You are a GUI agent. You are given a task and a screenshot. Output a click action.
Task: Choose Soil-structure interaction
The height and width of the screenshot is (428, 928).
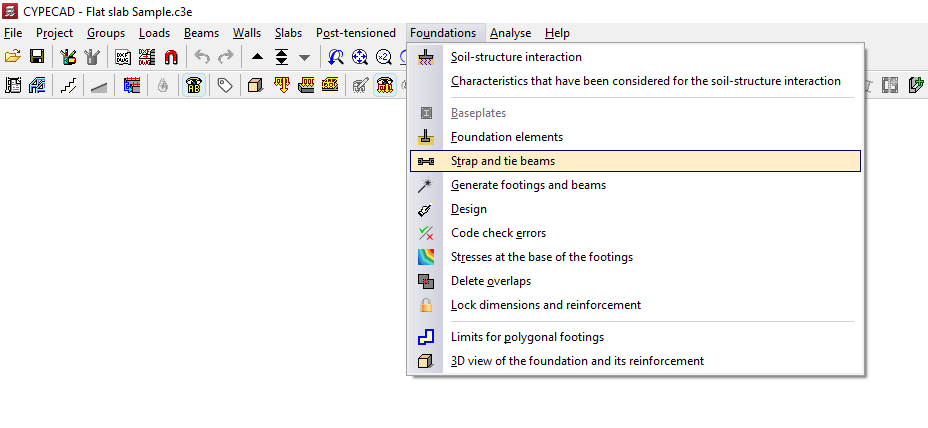(635, 57)
